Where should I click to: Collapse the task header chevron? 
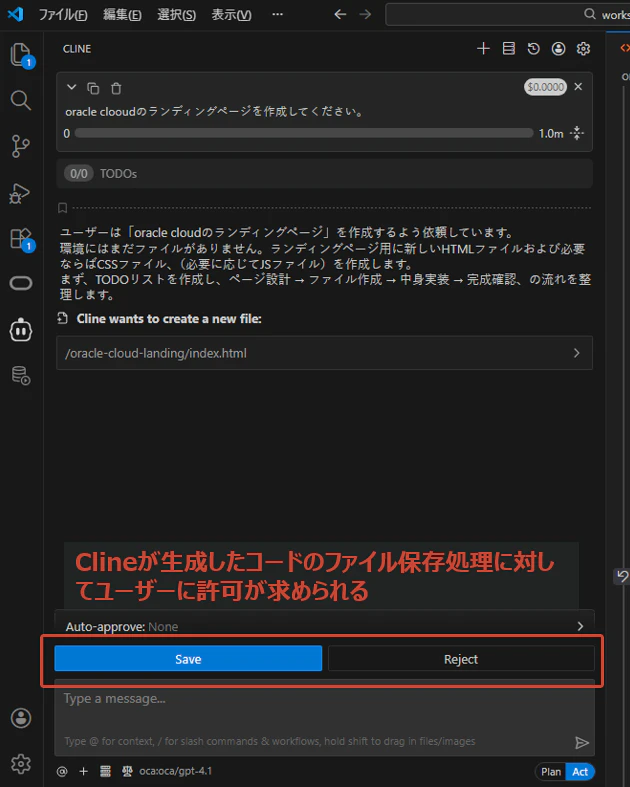(x=71, y=87)
